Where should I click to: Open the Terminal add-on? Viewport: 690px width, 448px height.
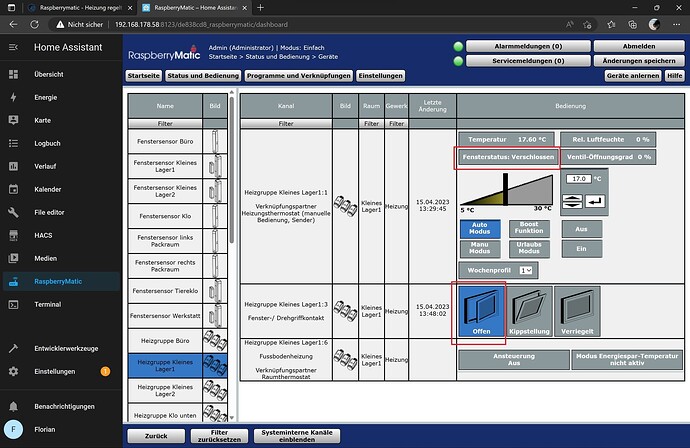[x=48, y=304]
